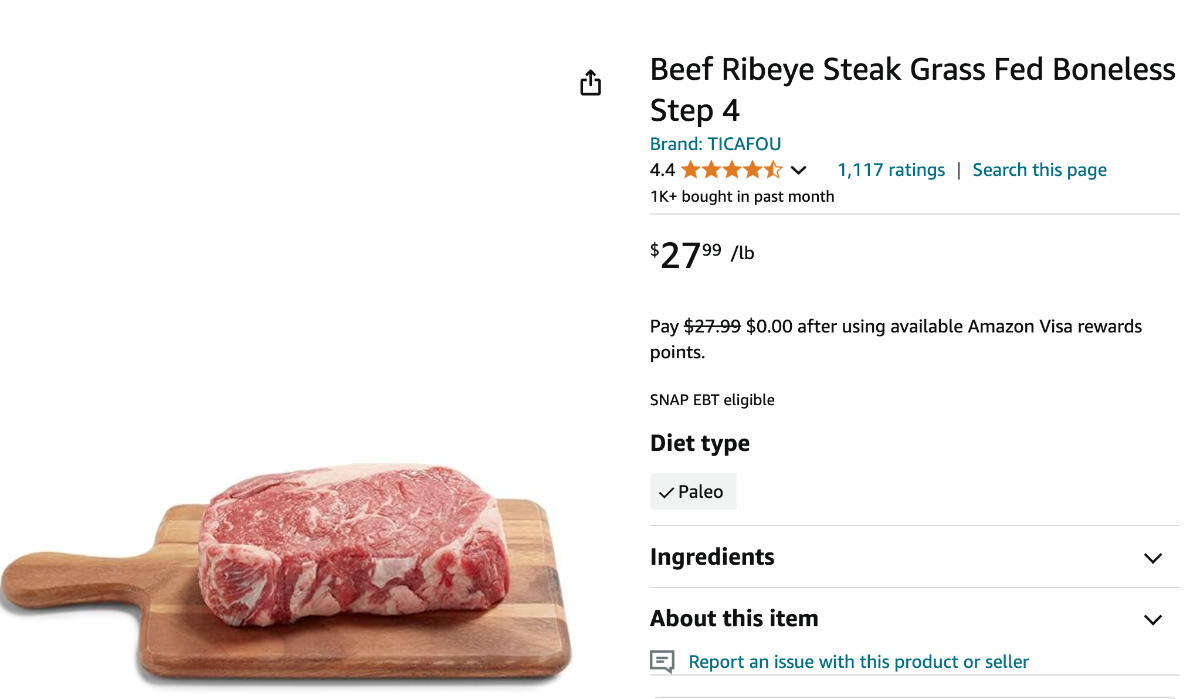View the 1,117 ratings link
Image resolution: width=1200 pixels, height=699 pixels.
point(891,170)
